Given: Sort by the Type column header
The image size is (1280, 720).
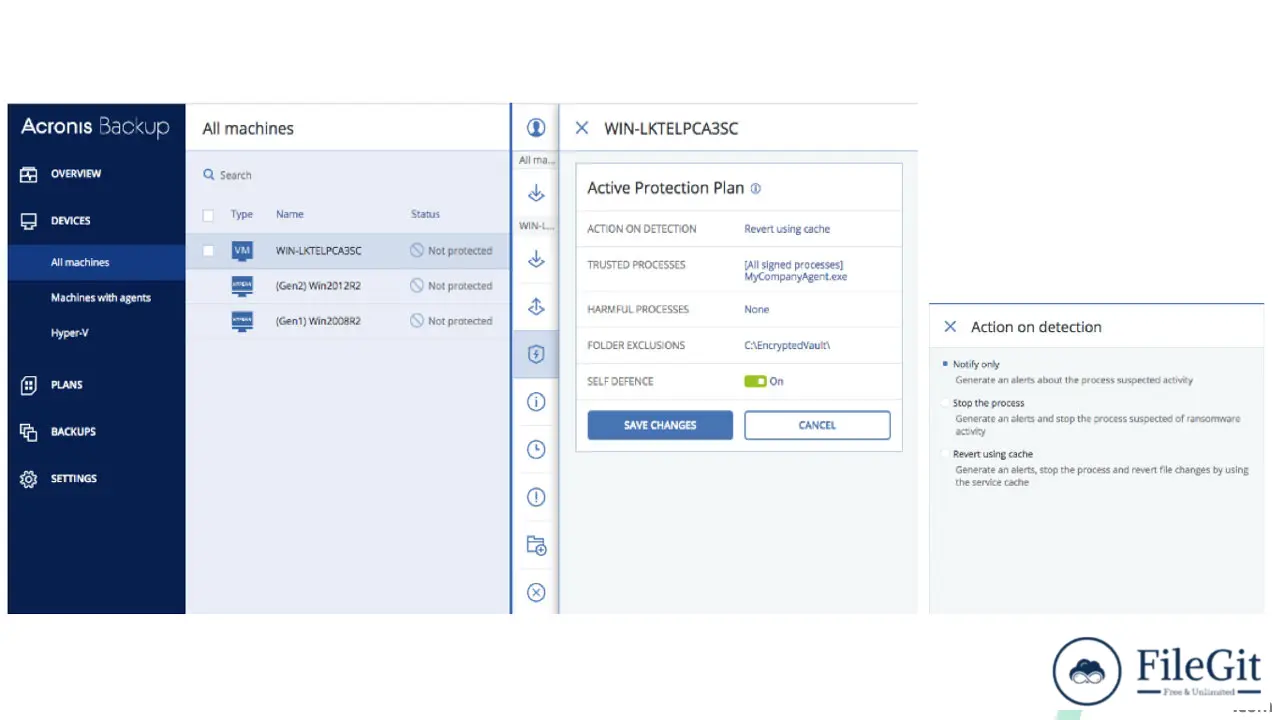Looking at the screenshot, I should (242, 215).
